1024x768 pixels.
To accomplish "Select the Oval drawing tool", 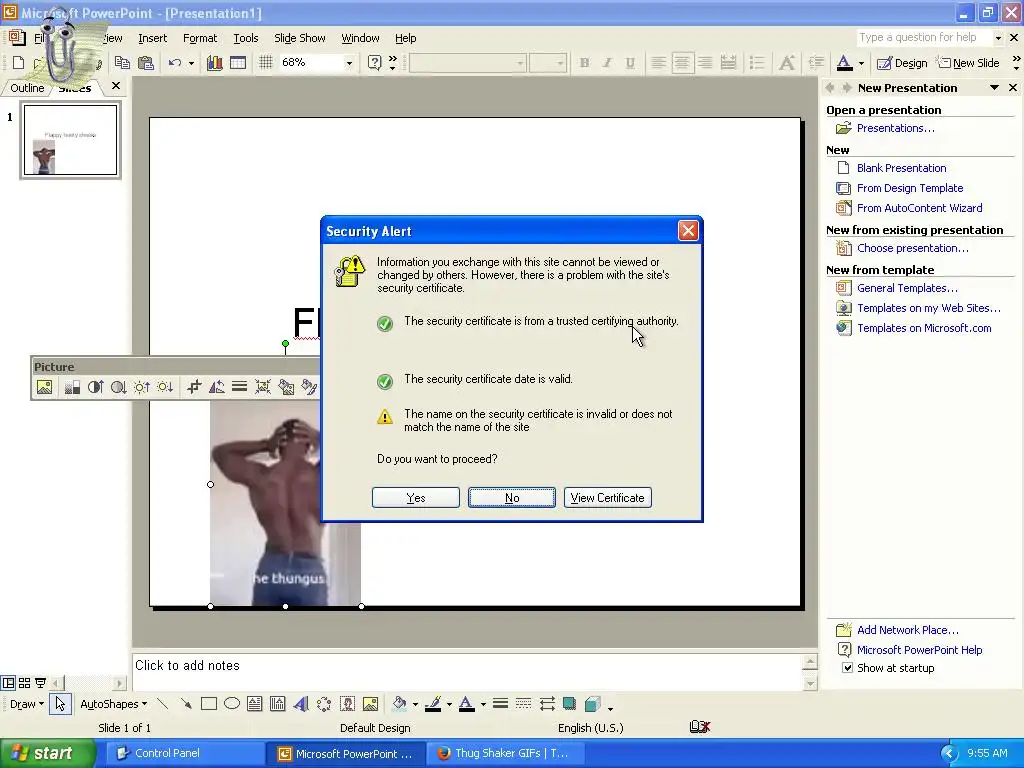I will 232,704.
